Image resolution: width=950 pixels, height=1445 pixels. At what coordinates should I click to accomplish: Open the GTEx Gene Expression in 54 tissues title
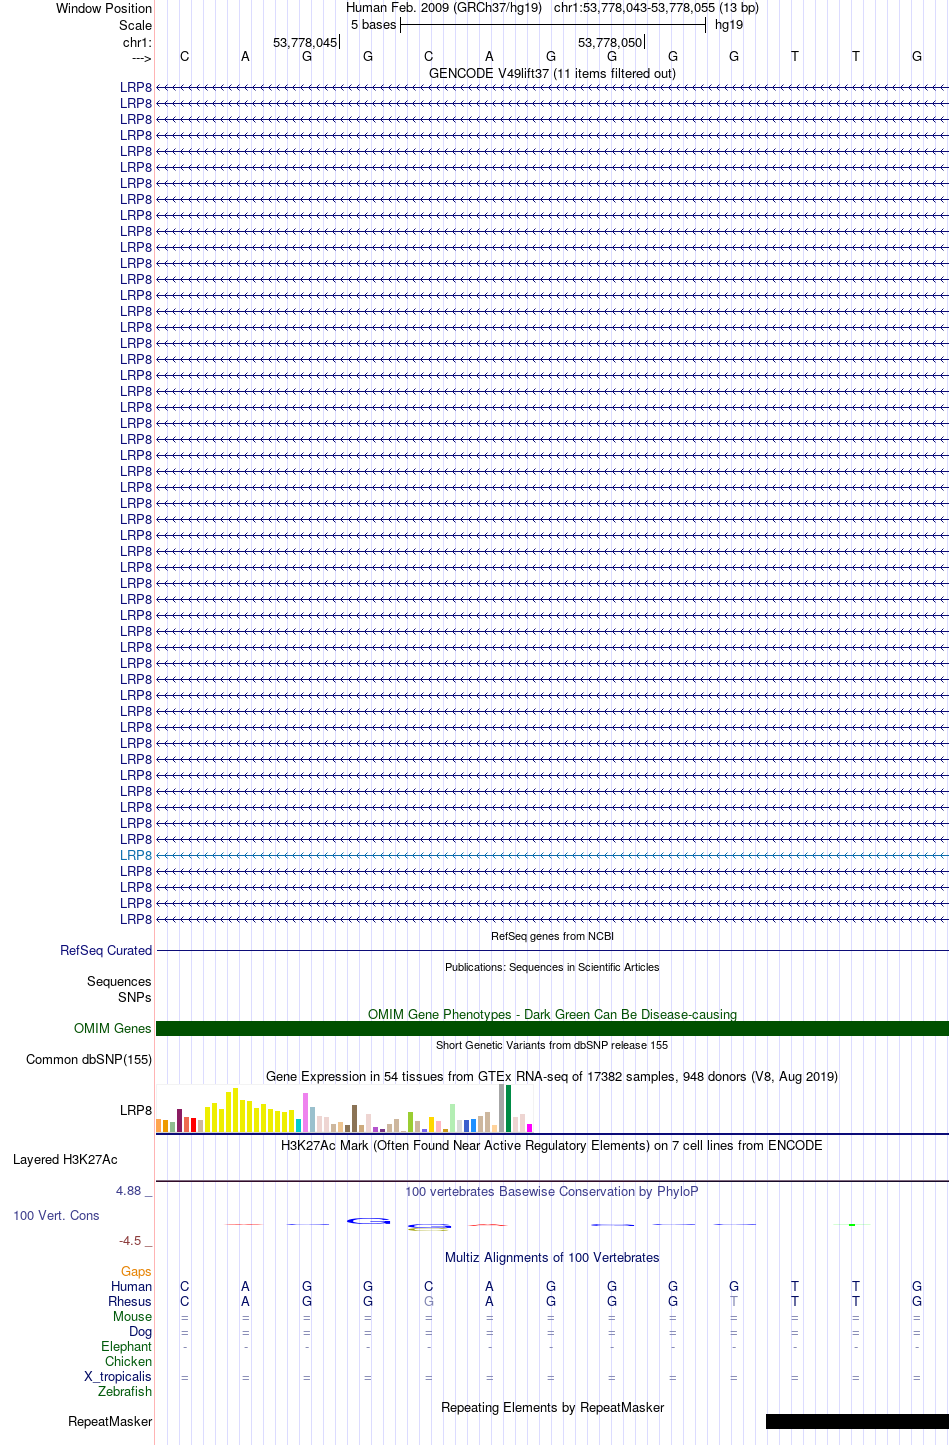[x=552, y=1076]
